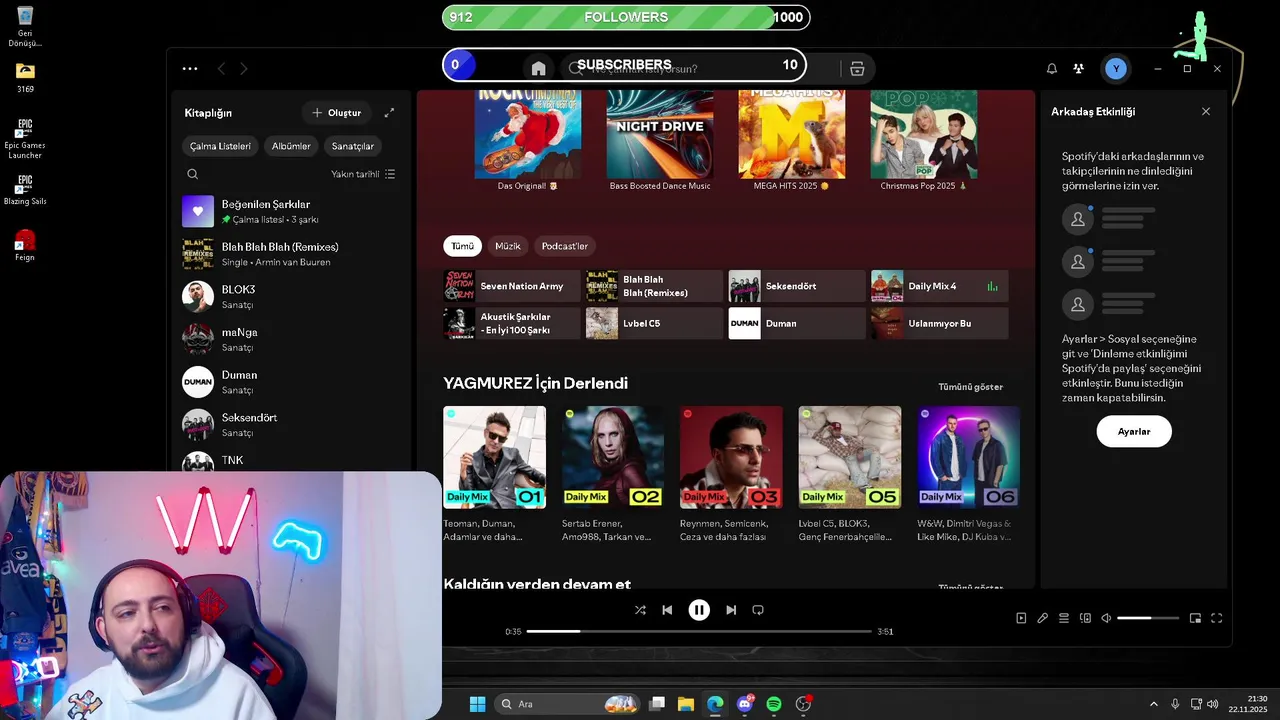The height and width of the screenshot is (720, 1280).
Task: Open Daily Mix 03 cover
Action: 731,457
